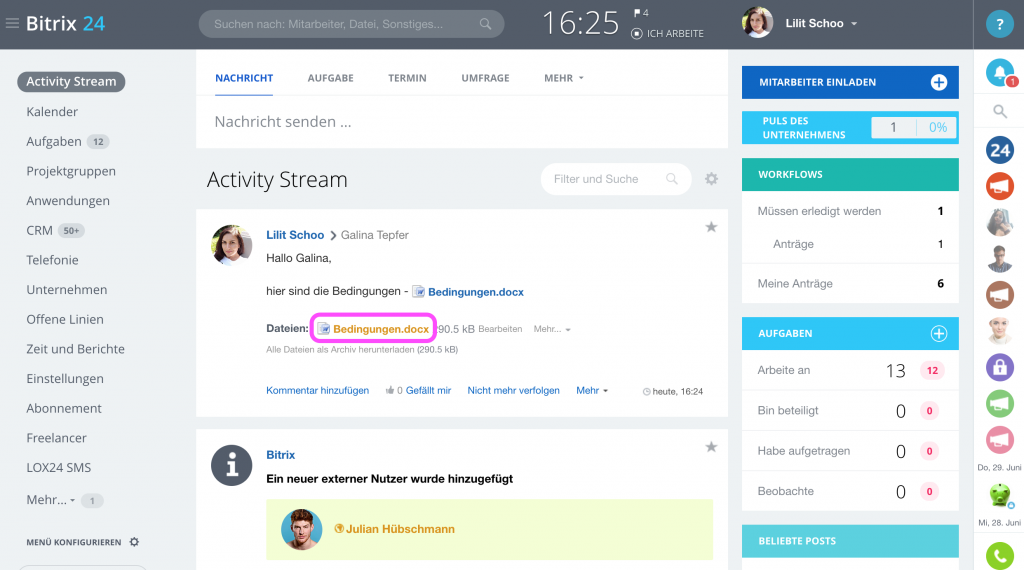Open the notifications bell with red badge
This screenshot has height=570, width=1024.
[1000, 72]
